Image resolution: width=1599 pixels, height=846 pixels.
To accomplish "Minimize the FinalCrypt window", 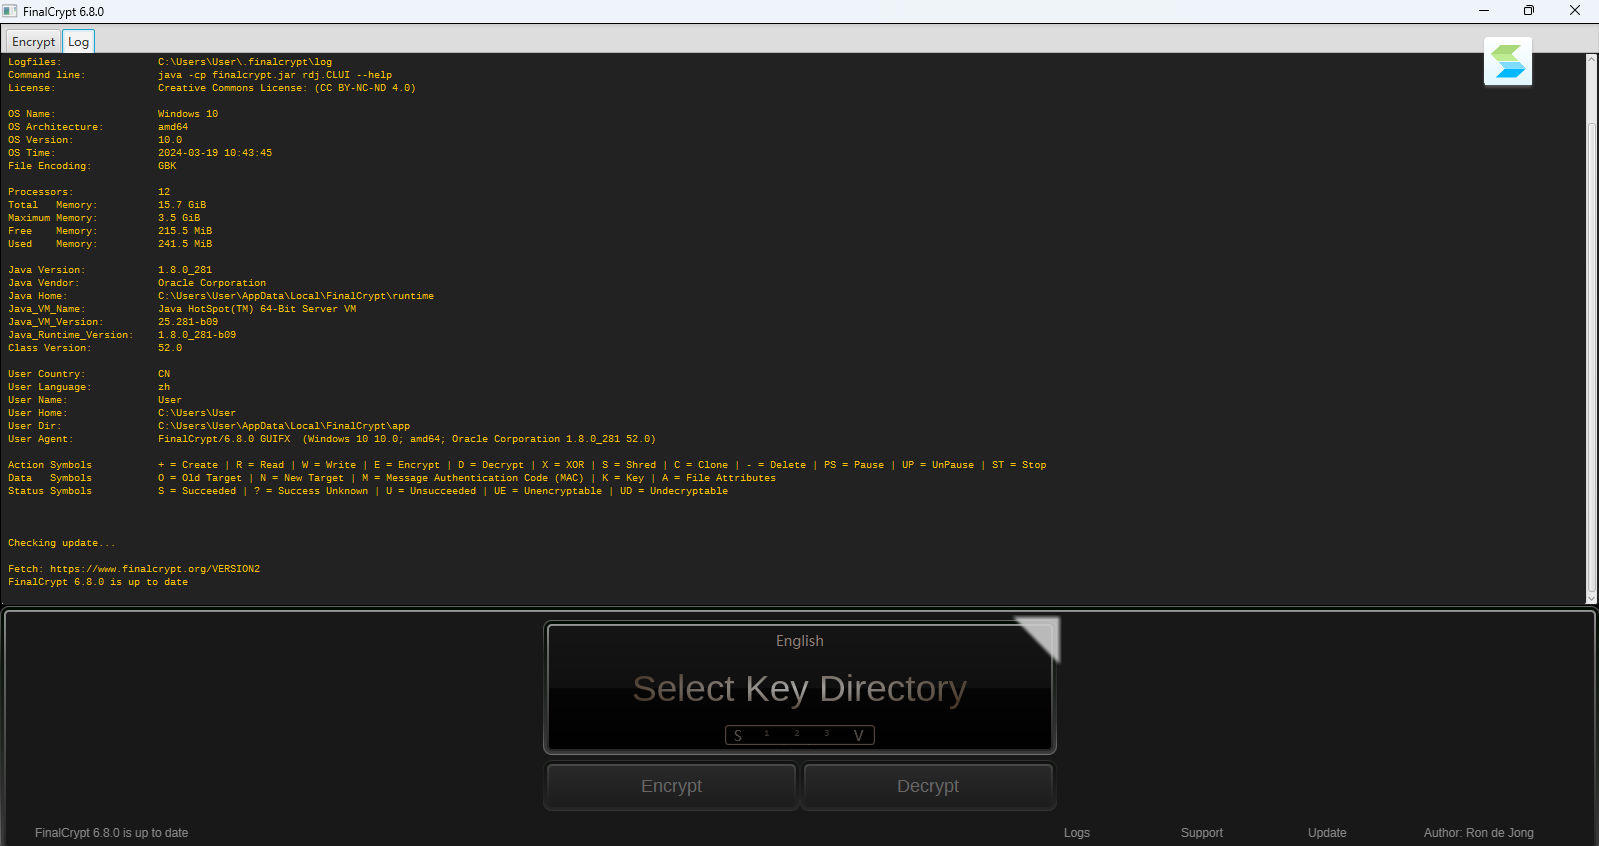I will pos(1484,11).
